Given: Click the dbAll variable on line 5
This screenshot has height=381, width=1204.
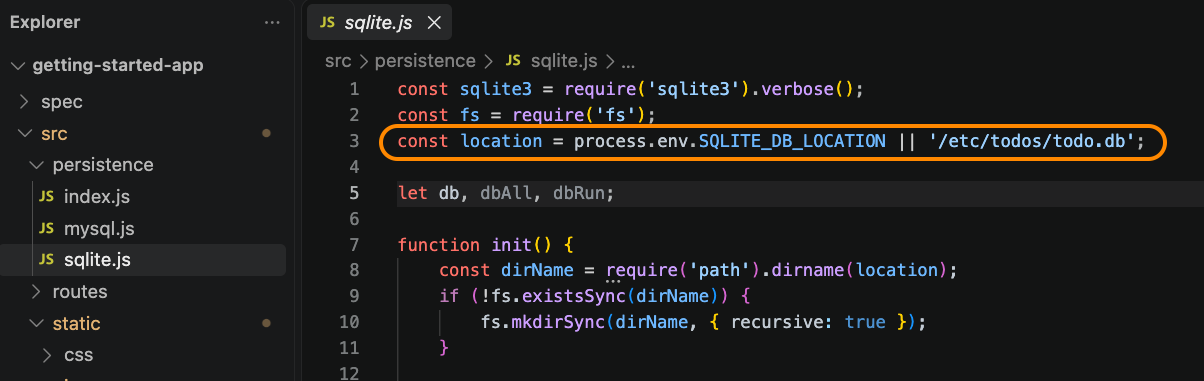Looking at the screenshot, I should (507, 193).
